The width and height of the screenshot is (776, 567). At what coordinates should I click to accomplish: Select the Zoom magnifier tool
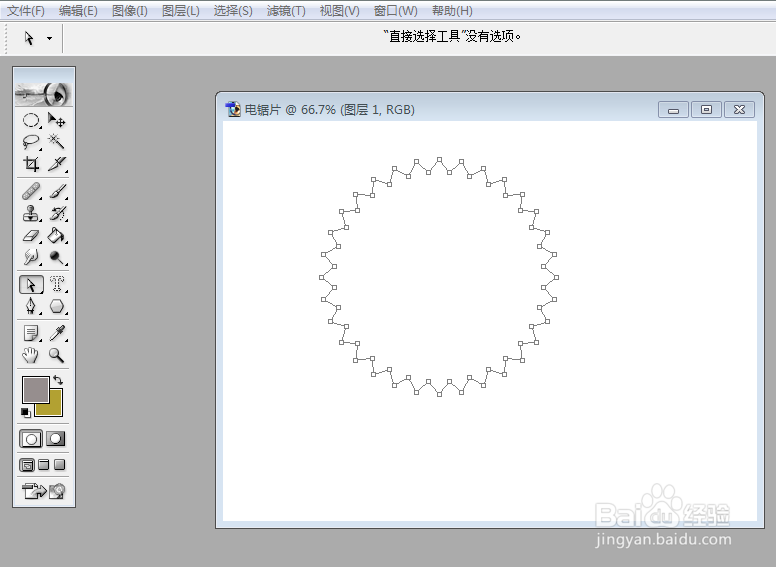point(56,355)
